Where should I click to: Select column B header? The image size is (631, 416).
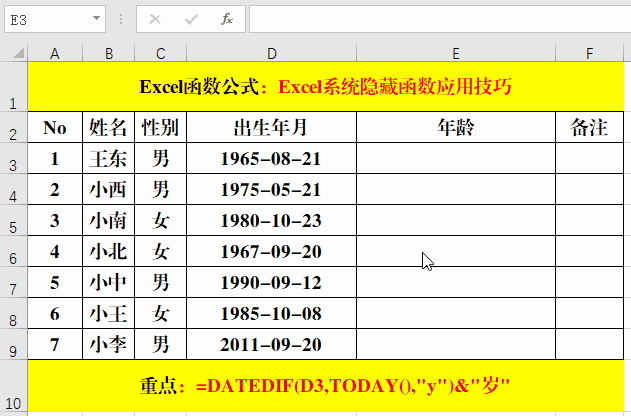click(x=109, y=53)
